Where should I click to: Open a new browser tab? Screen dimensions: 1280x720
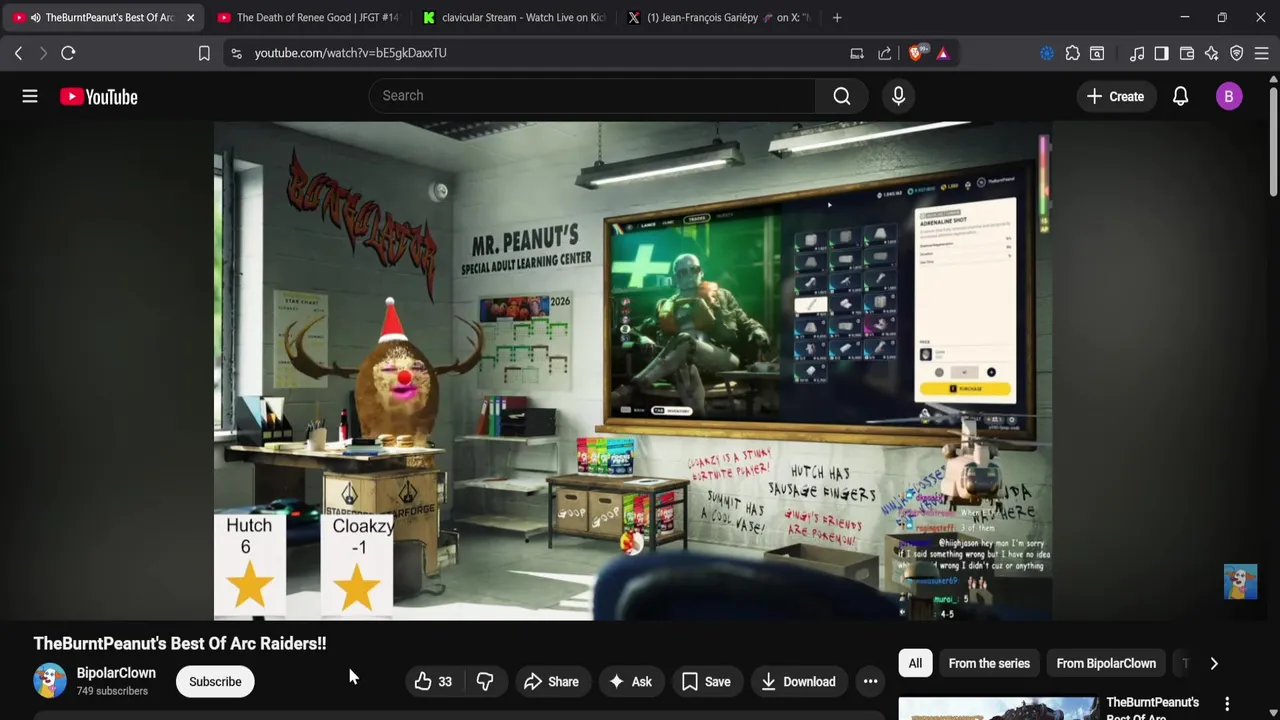[x=837, y=17]
